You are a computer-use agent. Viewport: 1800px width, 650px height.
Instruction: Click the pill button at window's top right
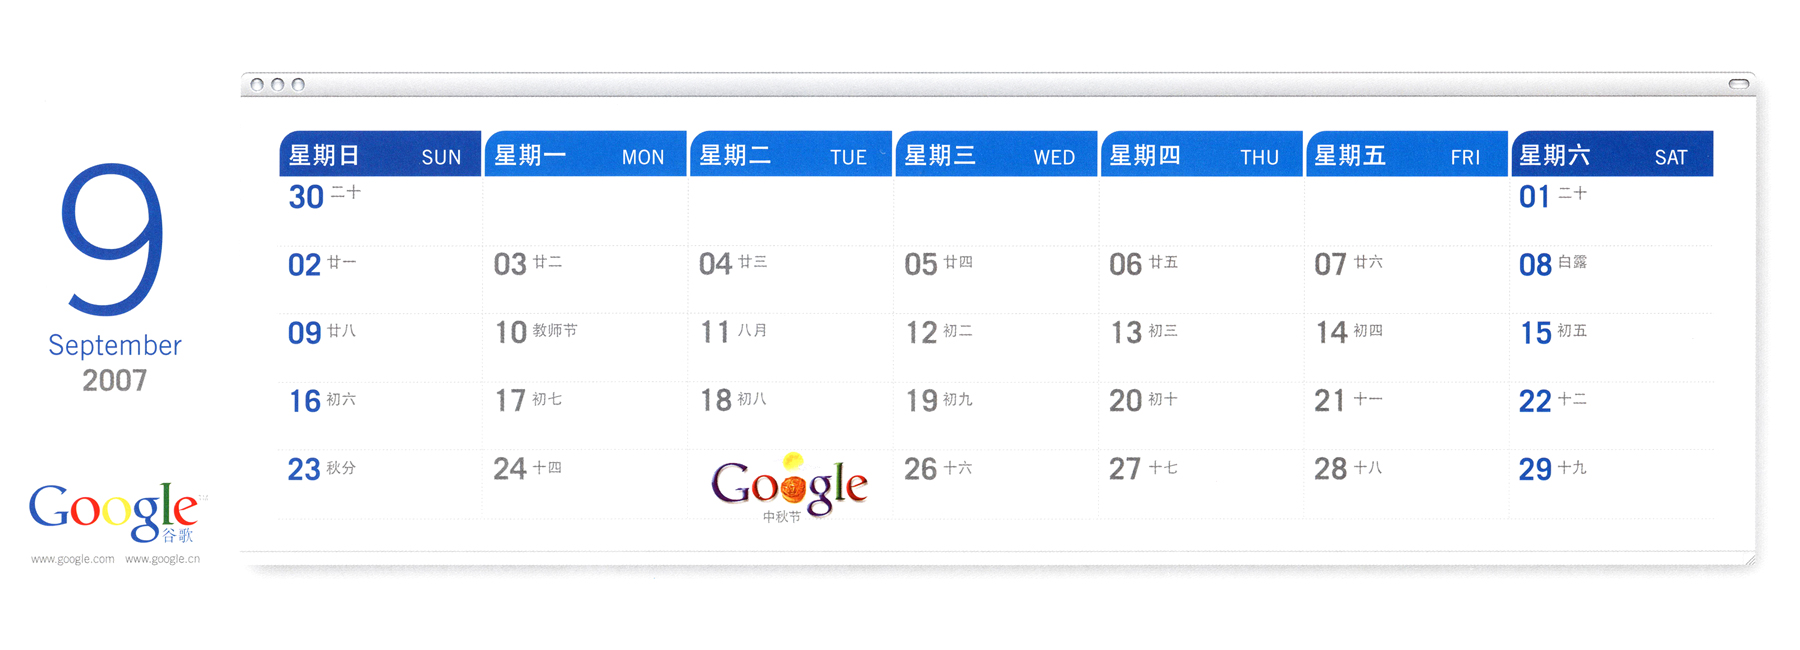coord(1741,84)
